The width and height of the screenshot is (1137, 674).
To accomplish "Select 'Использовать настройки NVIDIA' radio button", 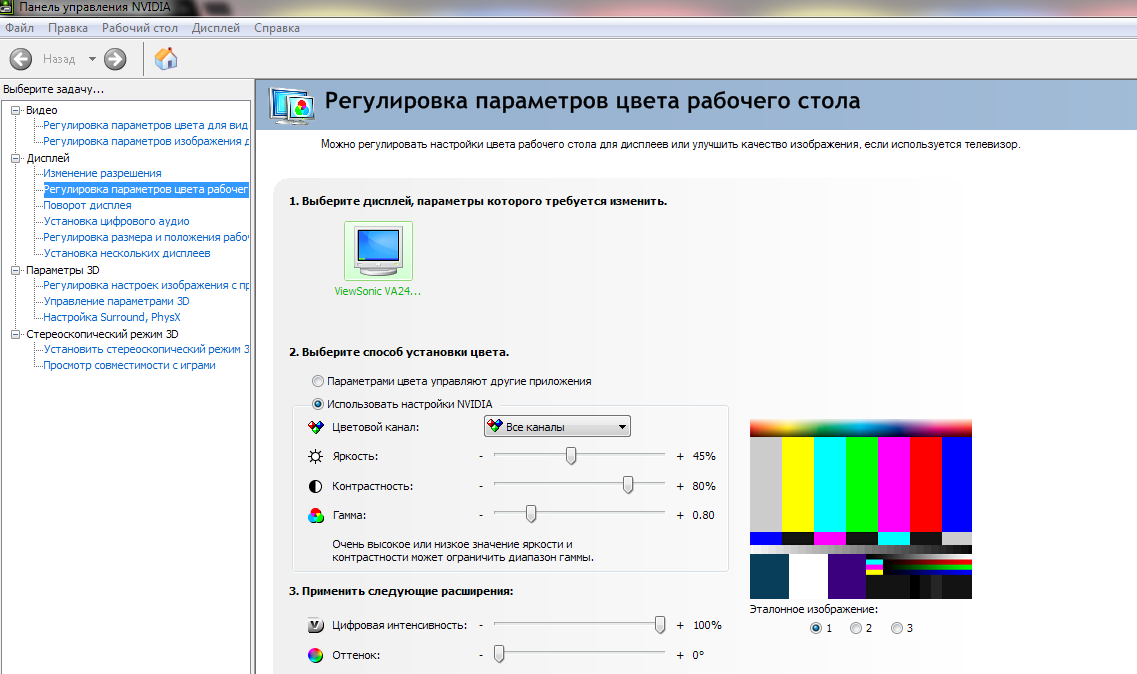I will click(318, 404).
